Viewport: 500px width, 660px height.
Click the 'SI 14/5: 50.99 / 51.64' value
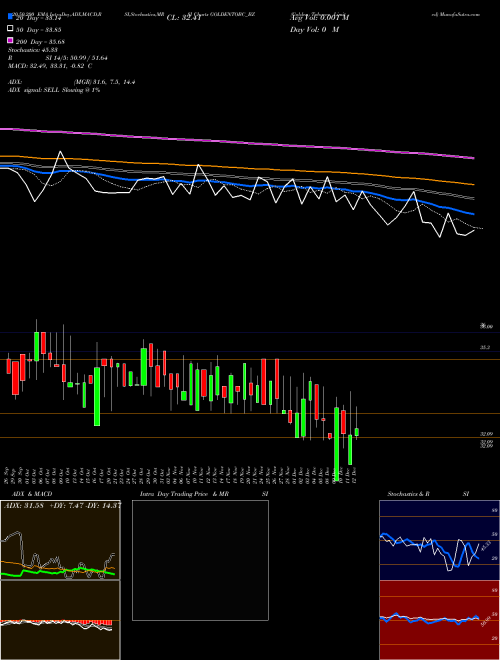(x=77, y=58)
